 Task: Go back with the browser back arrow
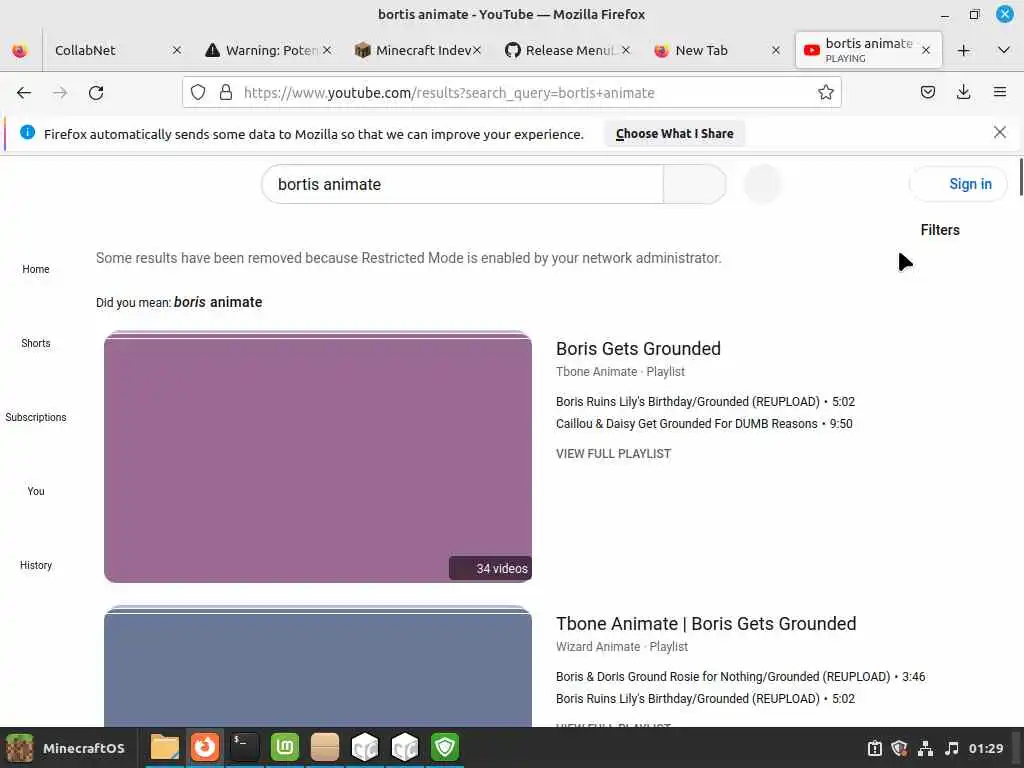[24, 93]
